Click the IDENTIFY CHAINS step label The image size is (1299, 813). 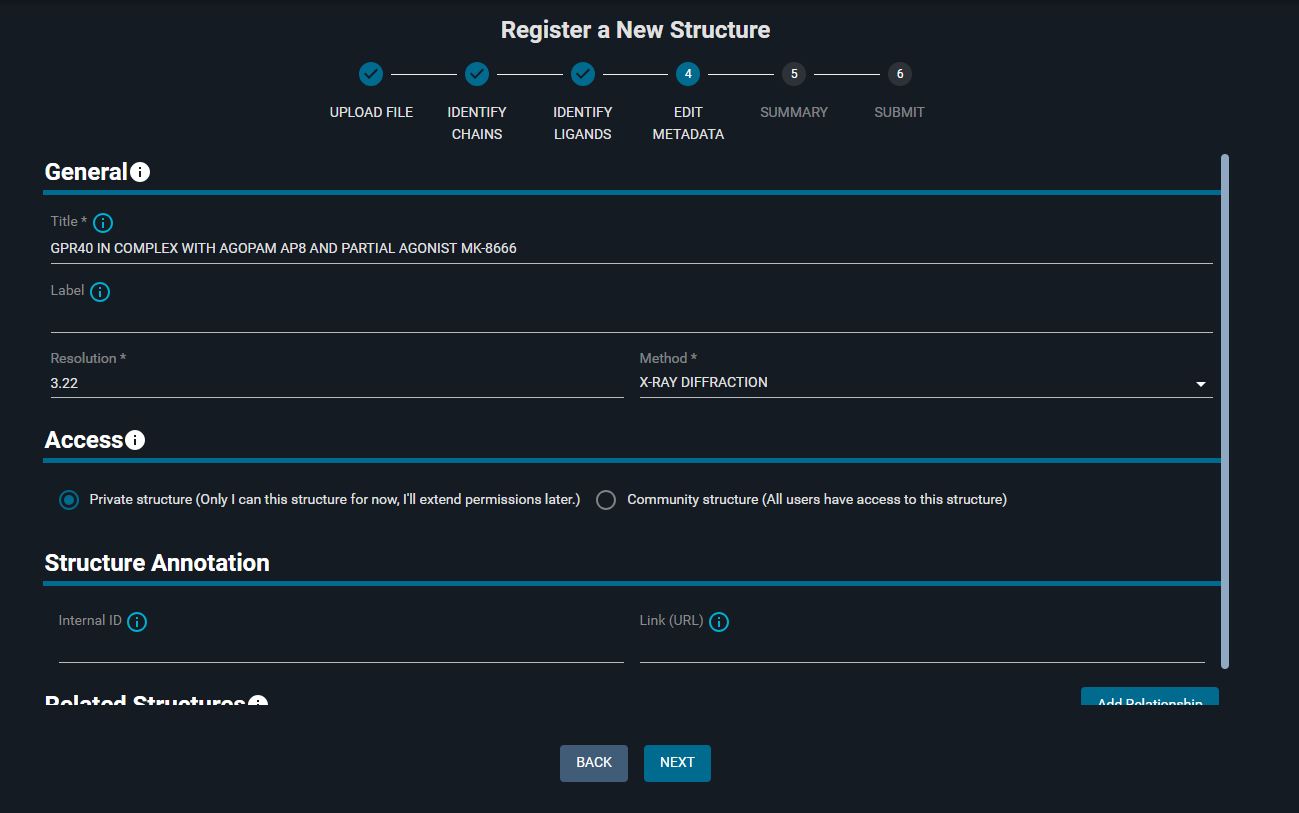pyautogui.click(x=477, y=123)
